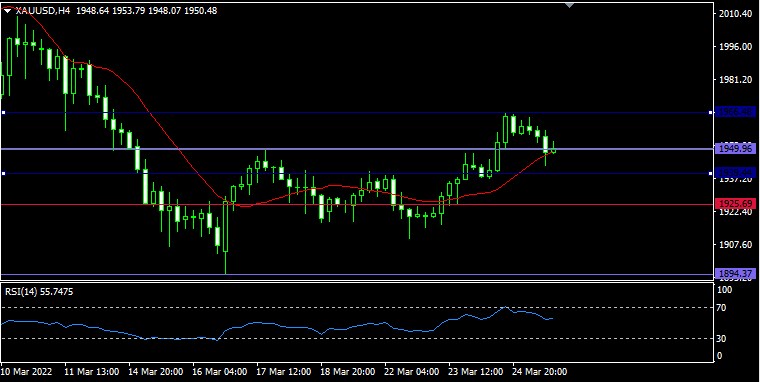
Task: Select the 1894.37 price label
Action: tap(735, 274)
